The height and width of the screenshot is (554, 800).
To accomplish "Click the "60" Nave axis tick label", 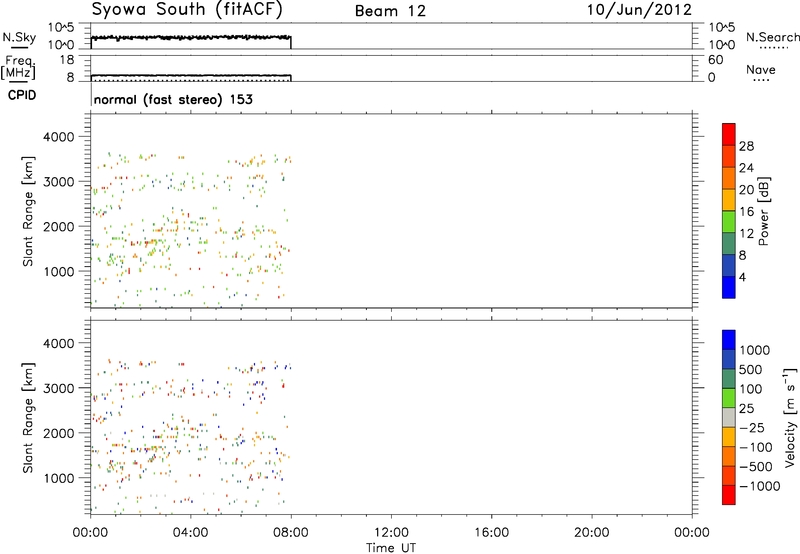I will click(715, 60).
